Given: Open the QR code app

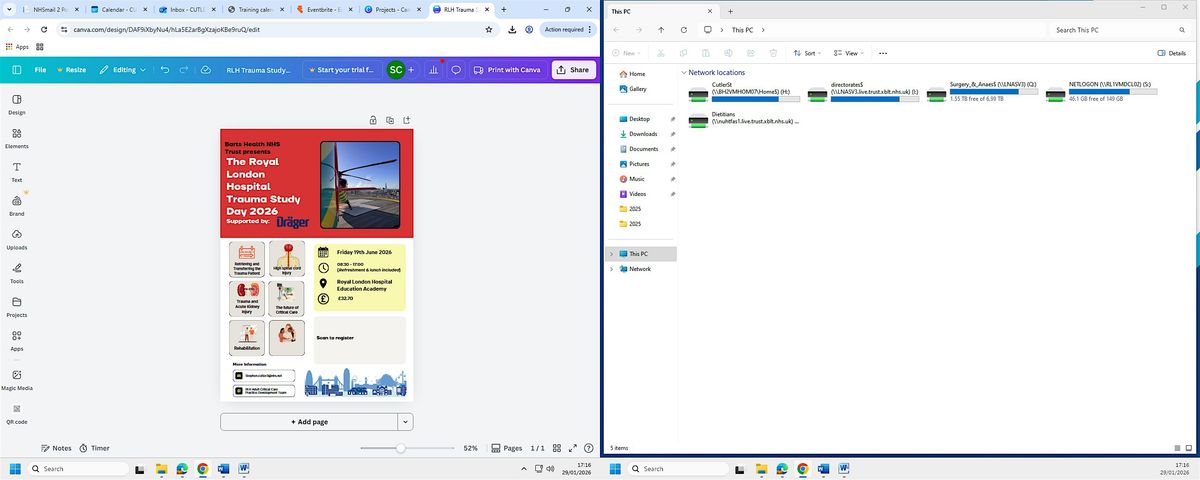Looking at the screenshot, I should [x=17, y=414].
